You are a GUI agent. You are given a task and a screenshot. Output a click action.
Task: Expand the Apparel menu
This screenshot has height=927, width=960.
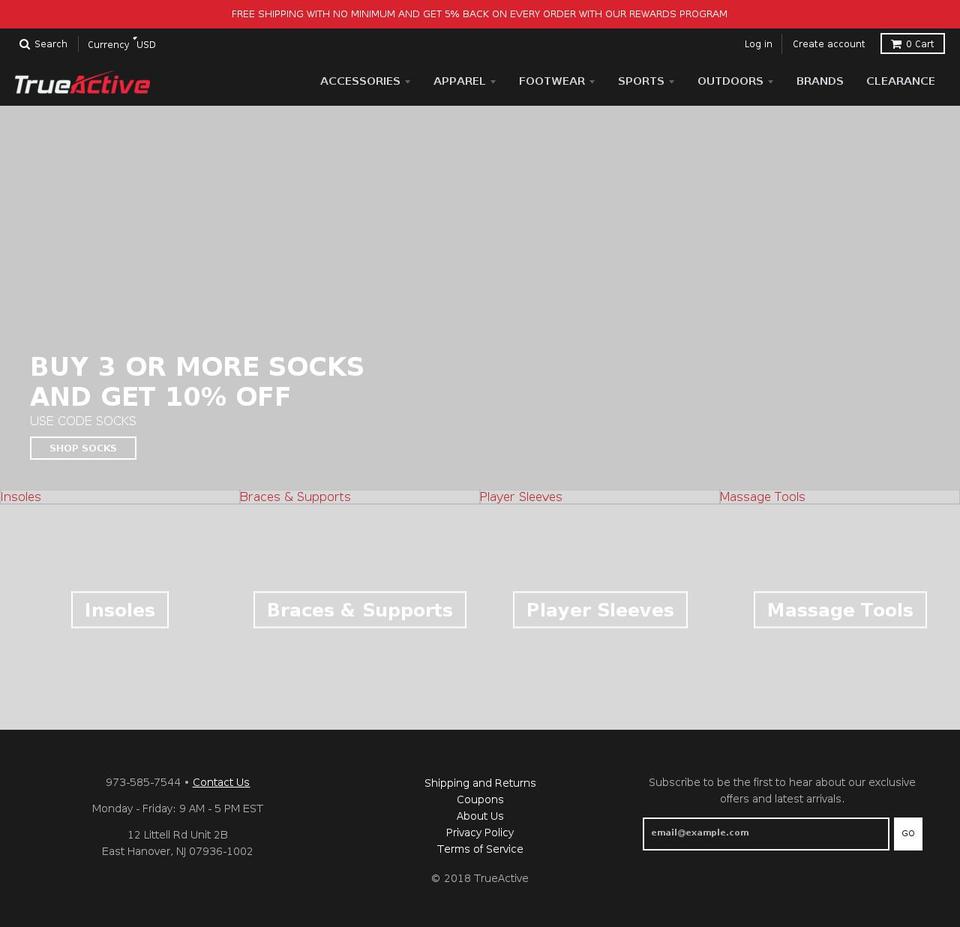coord(464,81)
